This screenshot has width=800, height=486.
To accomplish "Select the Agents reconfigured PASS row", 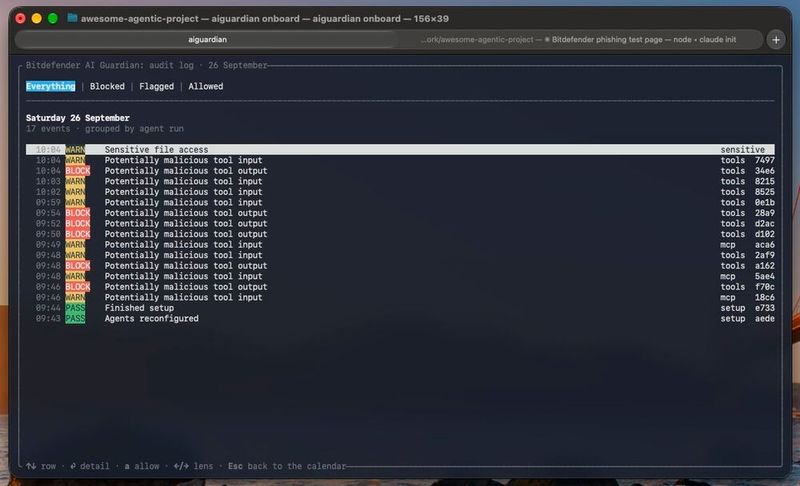I will 400,318.
